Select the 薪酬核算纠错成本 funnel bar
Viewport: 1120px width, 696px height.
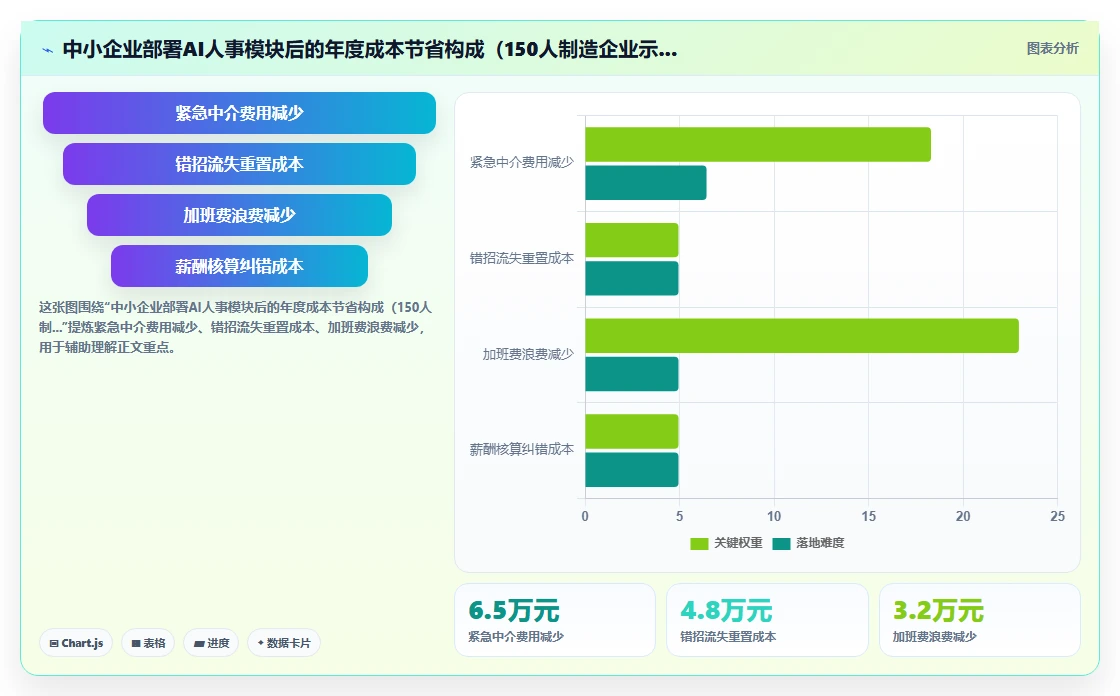click(x=239, y=267)
